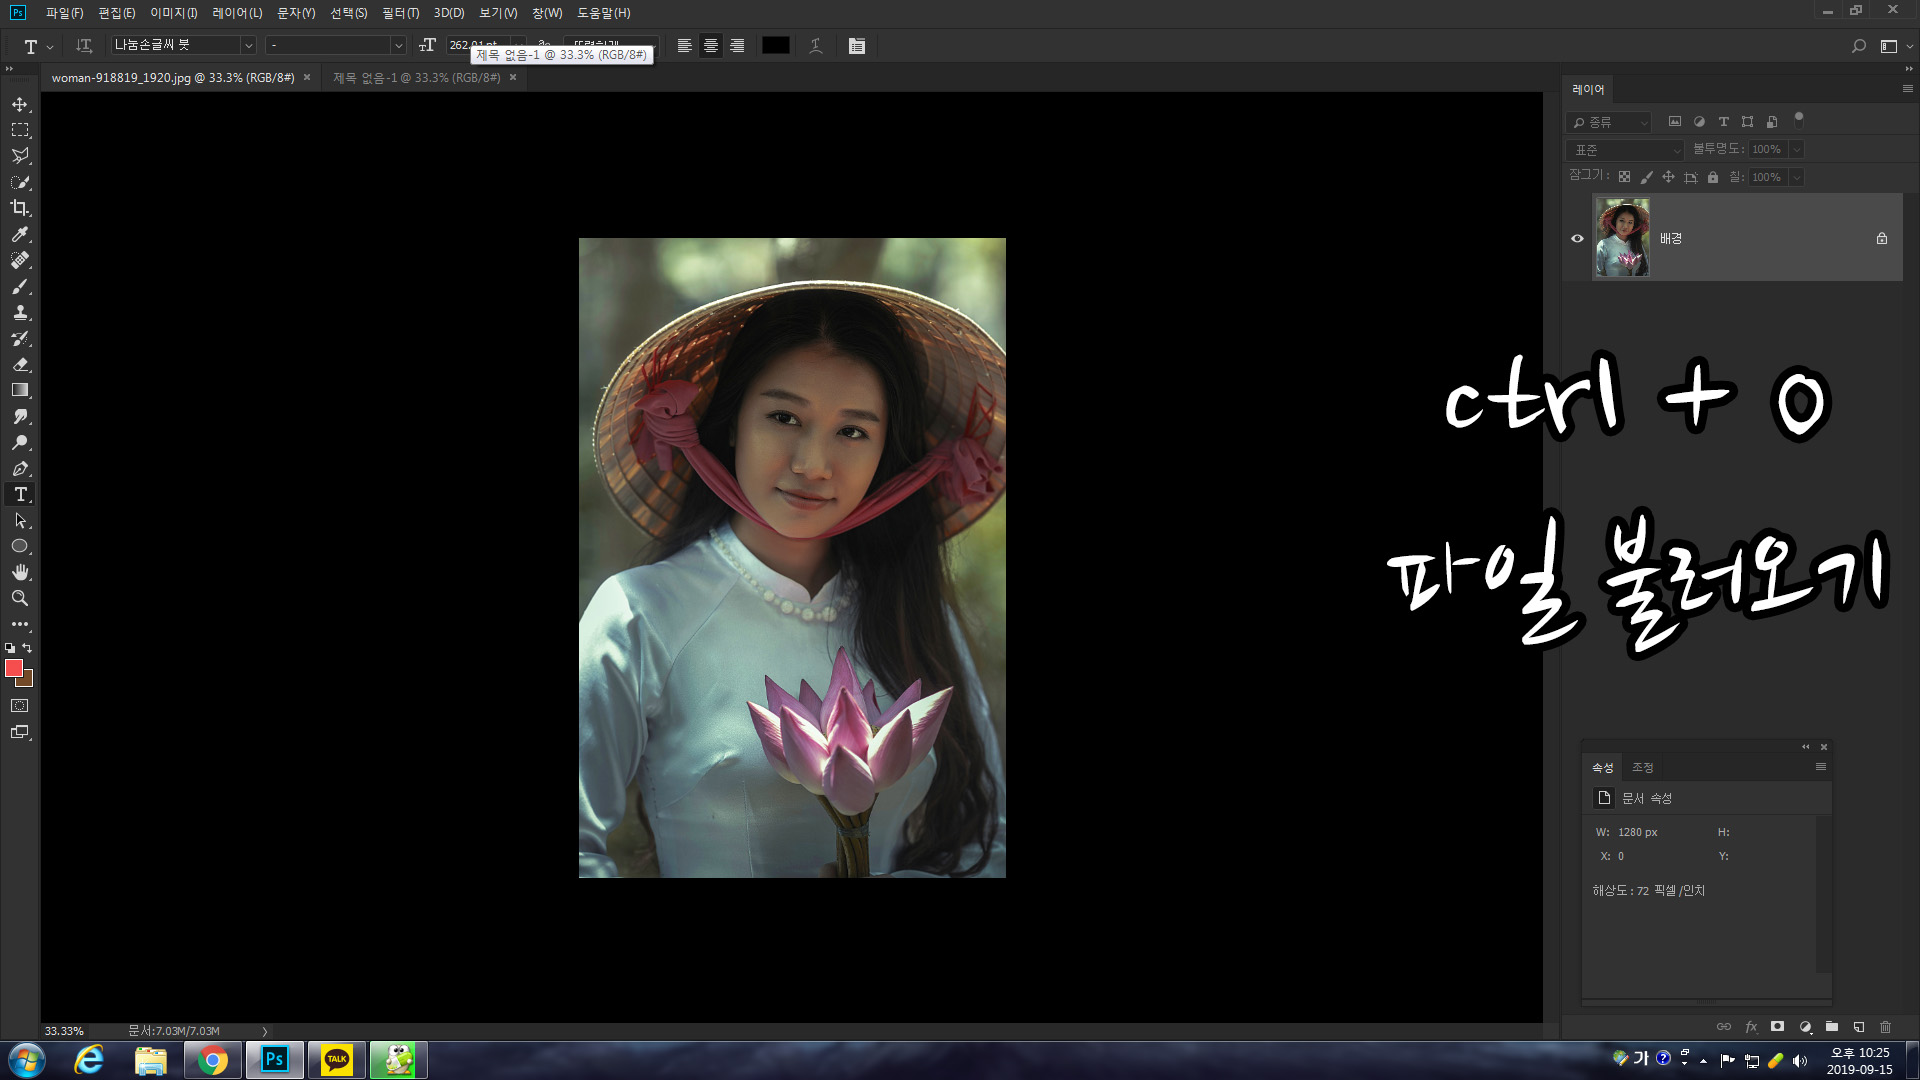Toggle center text alignment
The image size is (1920, 1080).
(711, 46)
